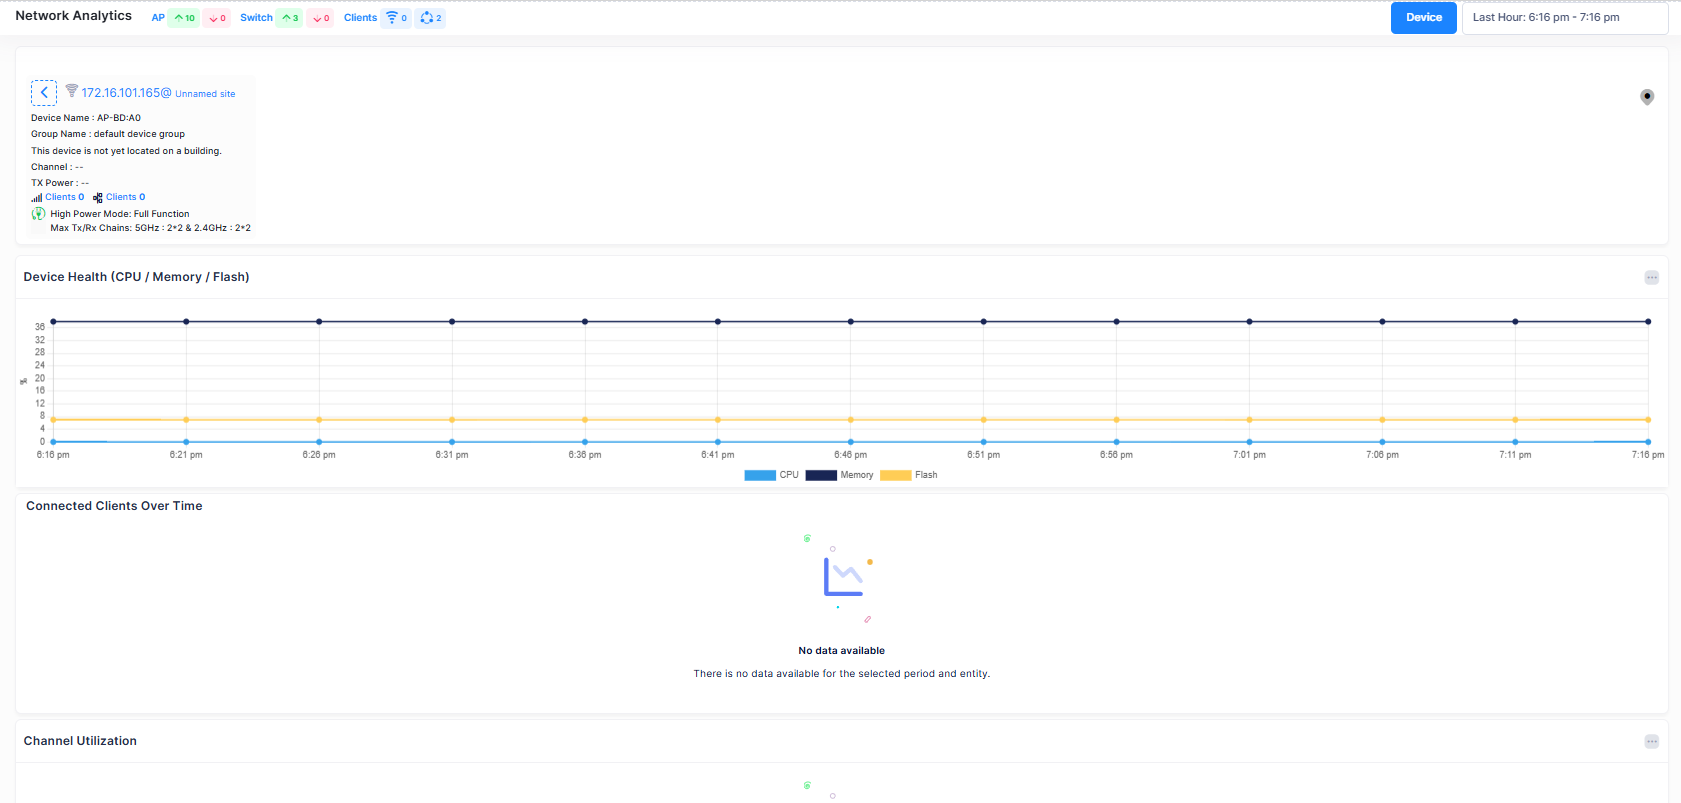Click the access point icon before 172.16.101.165
Image resolution: width=1681 pixels, height=803 pixels.
click(x=72, y=91)
